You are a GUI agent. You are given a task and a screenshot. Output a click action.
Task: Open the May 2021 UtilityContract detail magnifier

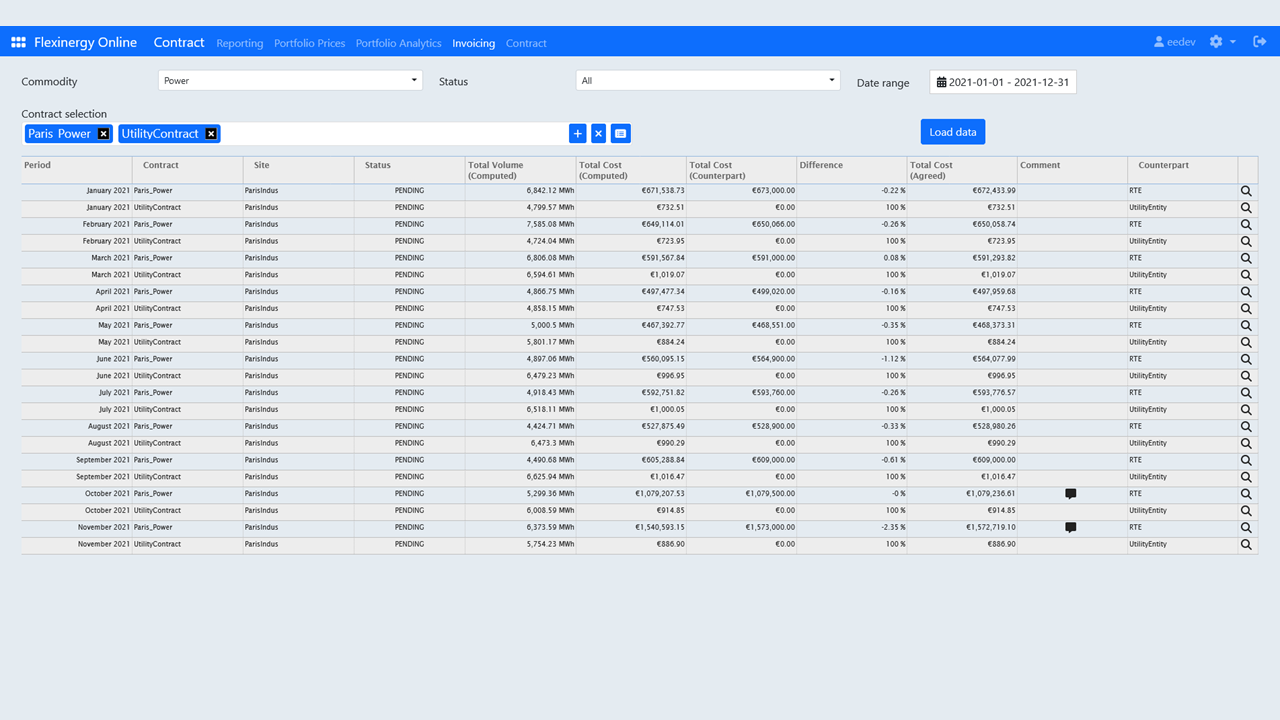(1246, 342)
